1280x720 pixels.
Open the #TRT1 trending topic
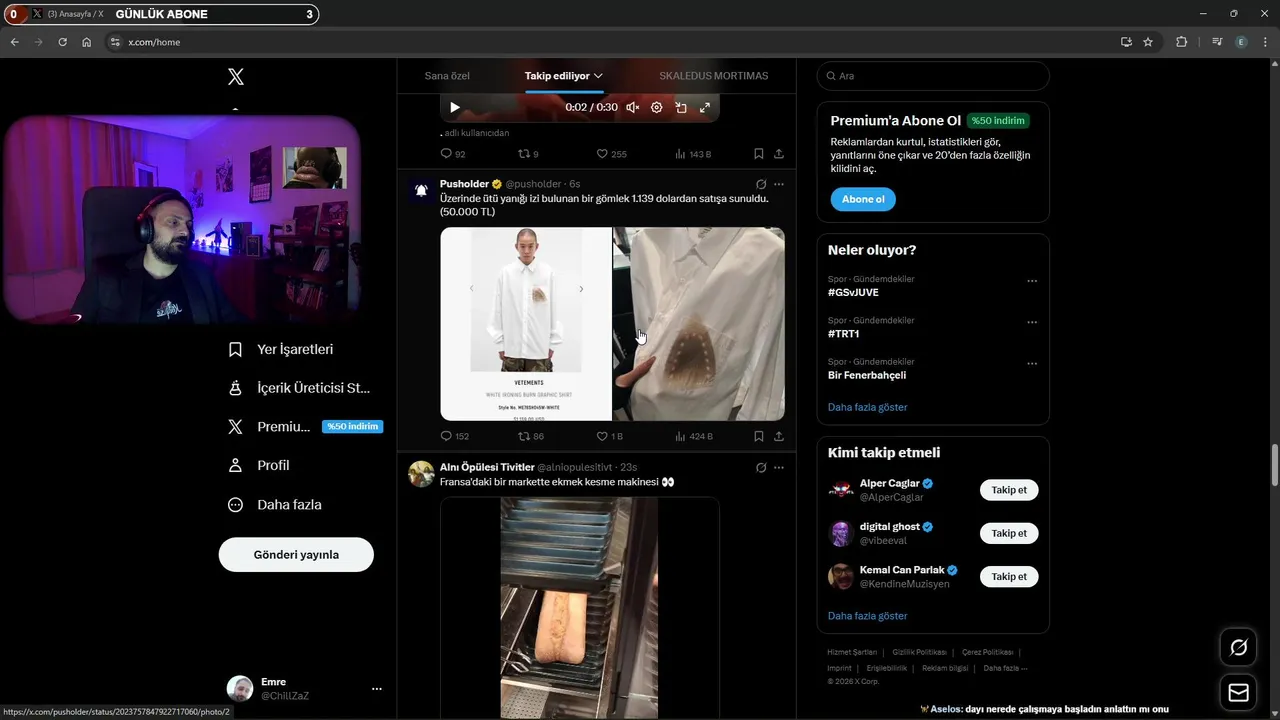click(x=844, y=334)
